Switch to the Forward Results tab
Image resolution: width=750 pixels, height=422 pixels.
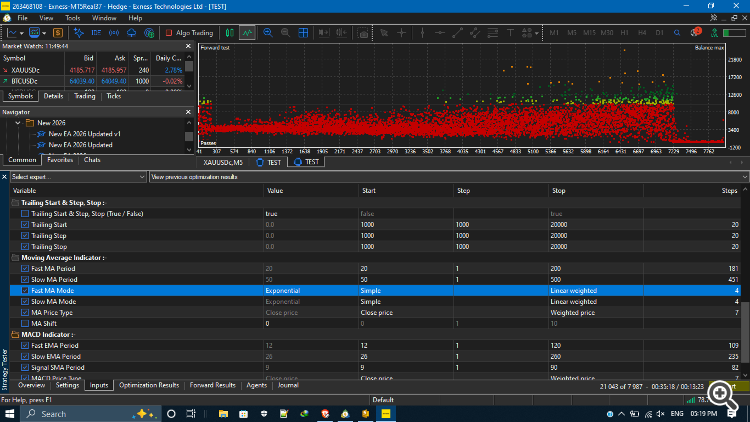click(x=212, y=385)
